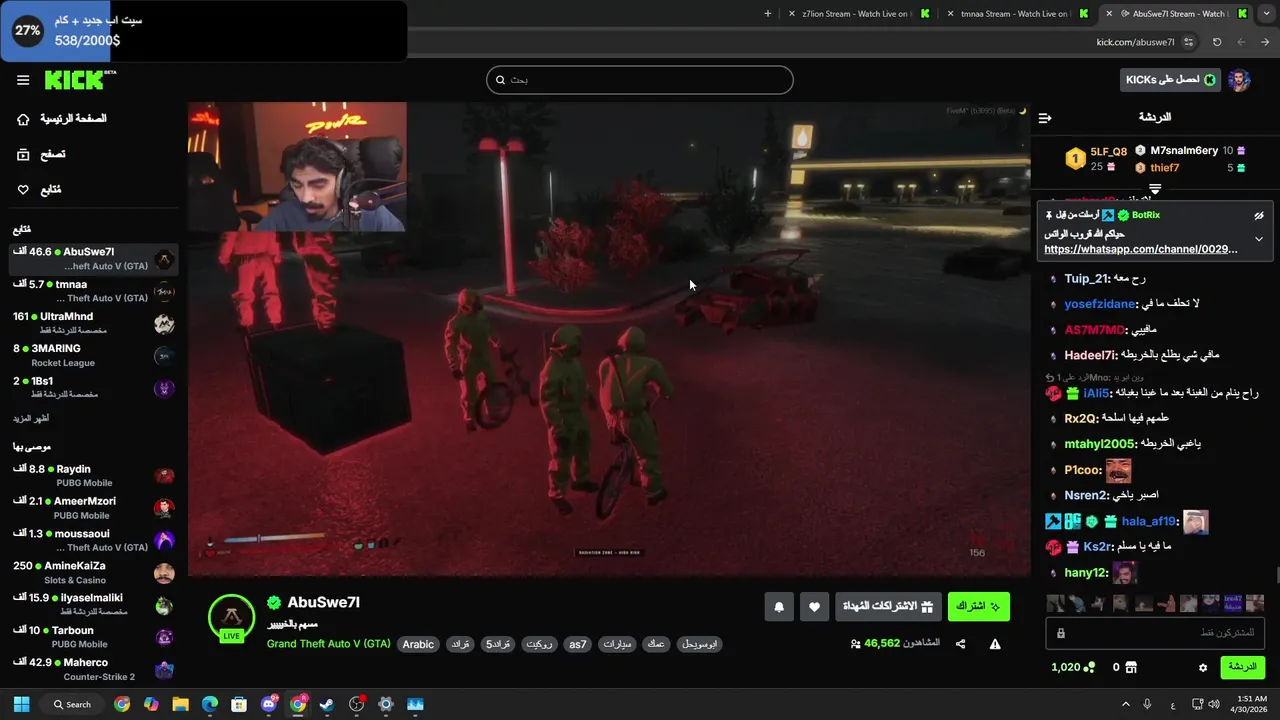The height and width of the screenshot is (720, 1280).
Task: Select tmnaa channel in sidebar
Action: (94, 291)
